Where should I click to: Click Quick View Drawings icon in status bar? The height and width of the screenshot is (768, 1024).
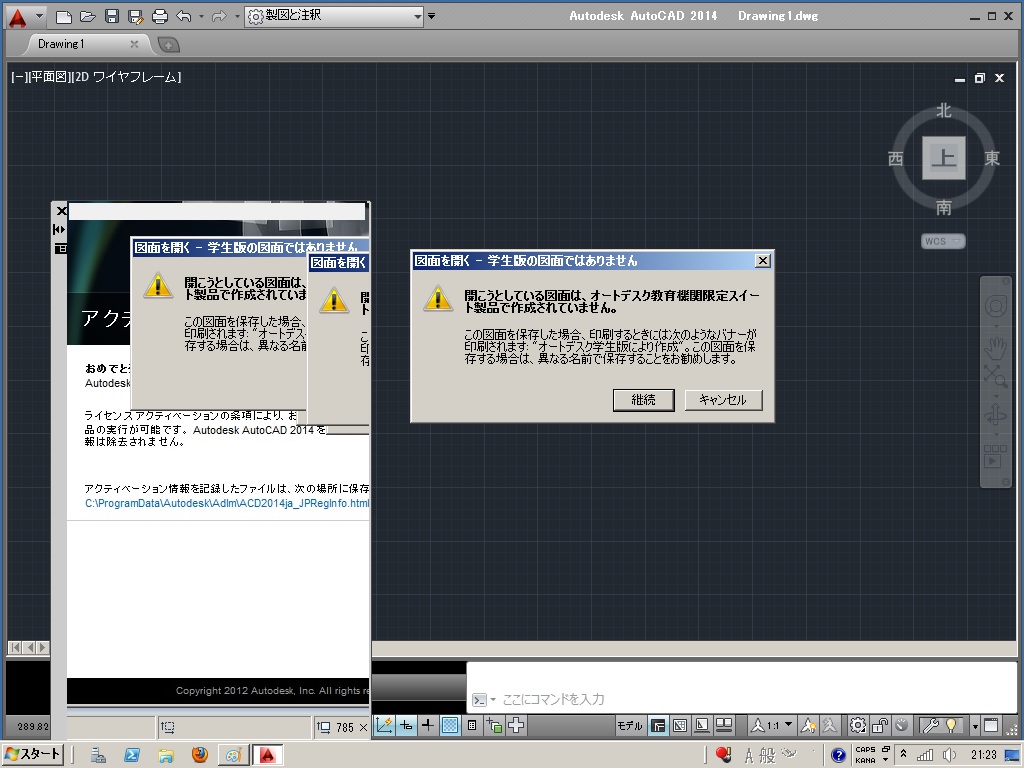click(x=724, y=726)
